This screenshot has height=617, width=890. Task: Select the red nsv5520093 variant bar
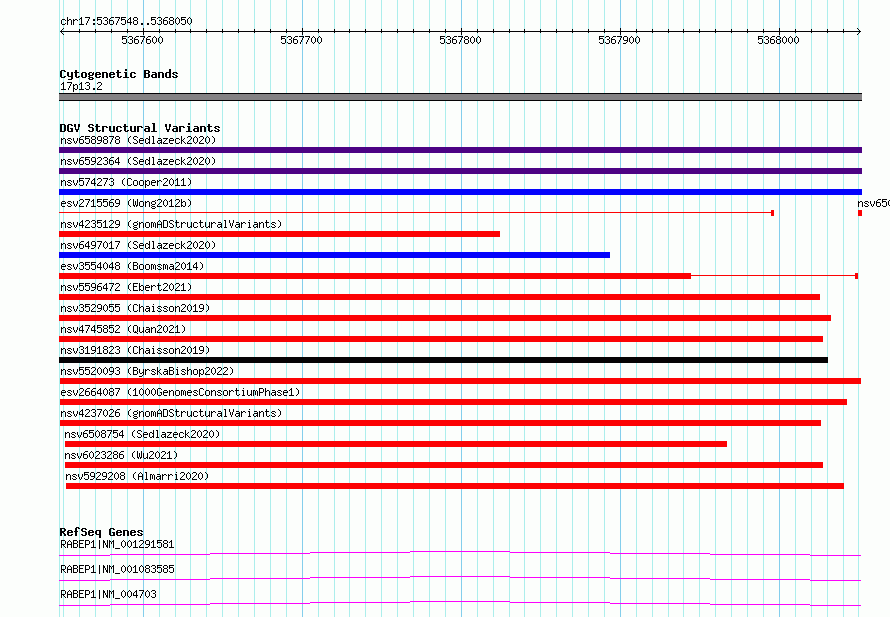460,381
